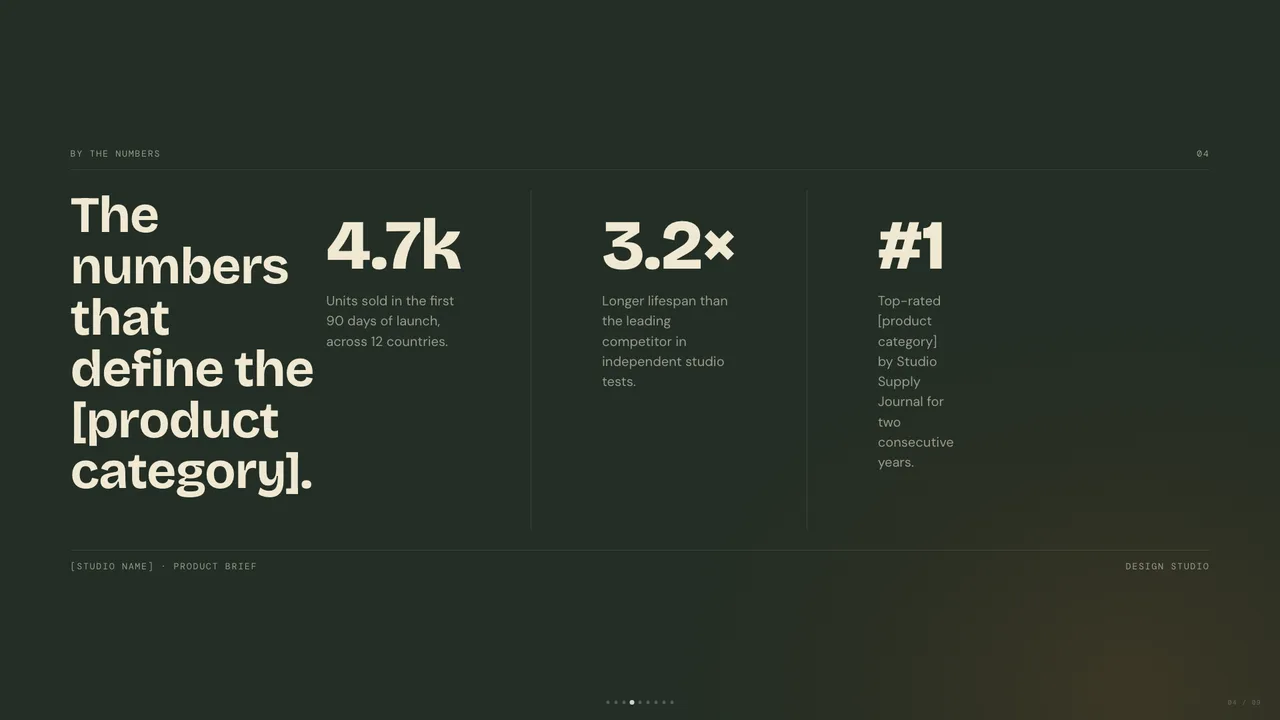Go to last slide via ninth dot
Screen dimensions: 1280x720
click(672, 702)
